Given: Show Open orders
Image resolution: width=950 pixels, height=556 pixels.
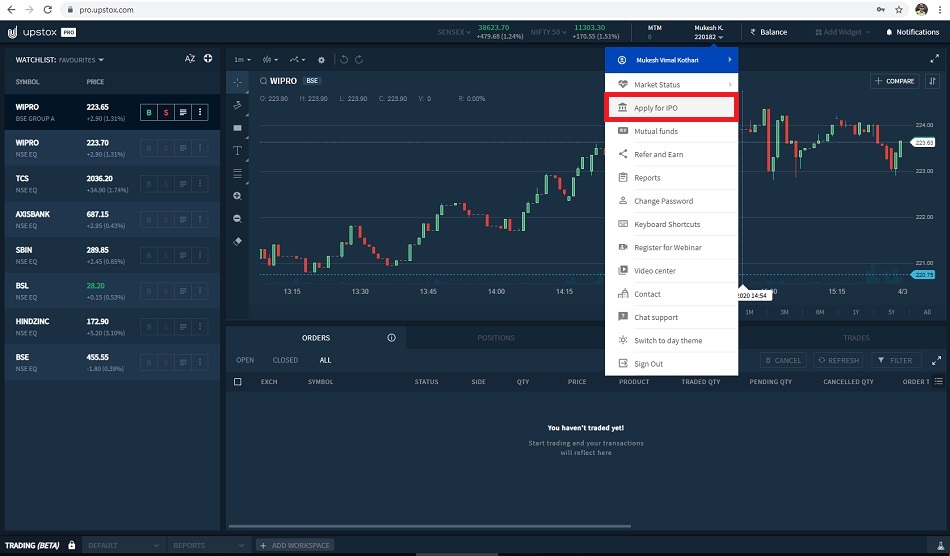Looking at the screenshot, I should (245, 360).
